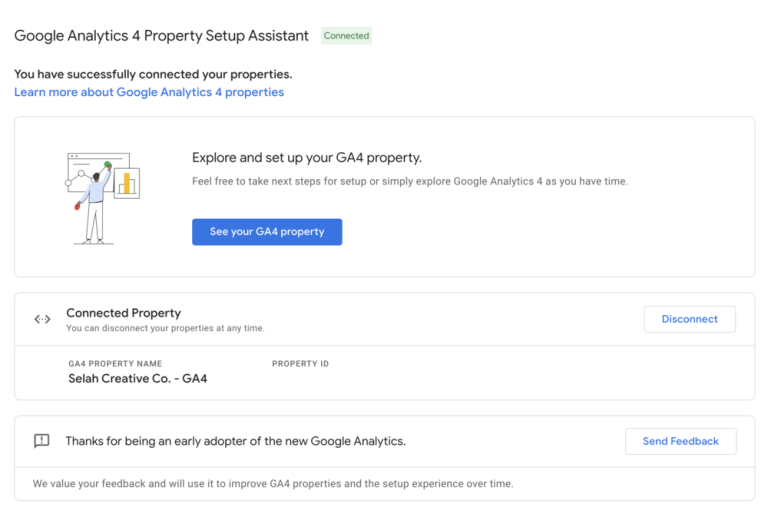Click the Connected Property link icon
Screen dimensions: 768x514
click(x=42, y=319)
